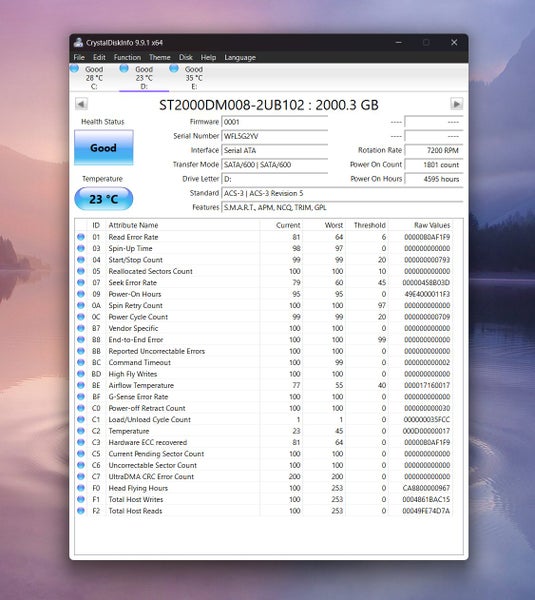Click the Good health status button
Viewport: 535px width, 600px height.
pos(104,148)
